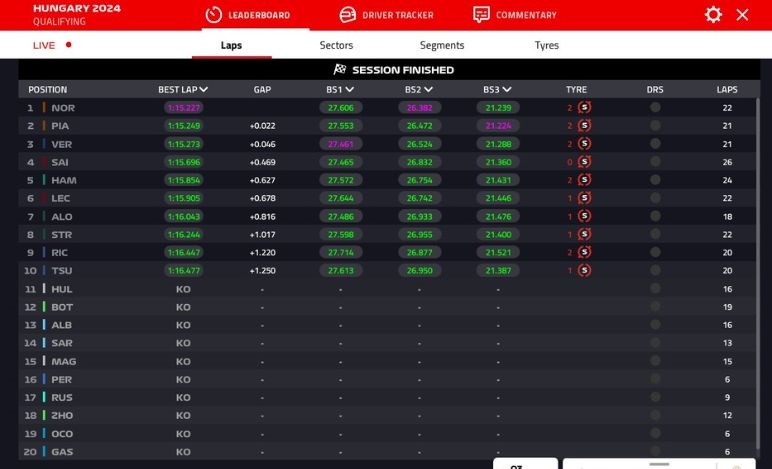This screenshot has width=772, height=469.
Task: Click the soft tyre icon for TSU
Action: coord(584,270)
